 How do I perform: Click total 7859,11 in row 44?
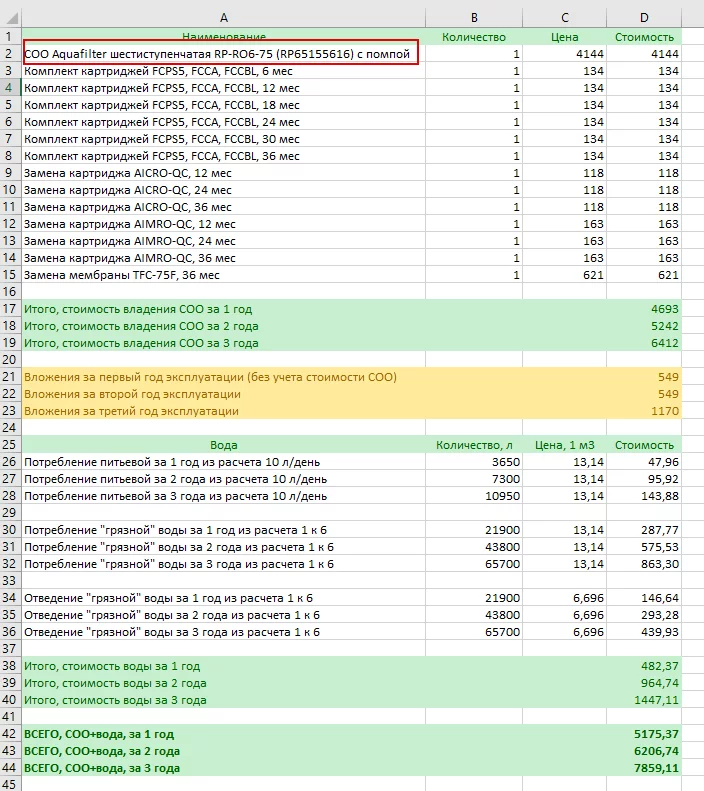pyautogui.click(x=644, y=768)
